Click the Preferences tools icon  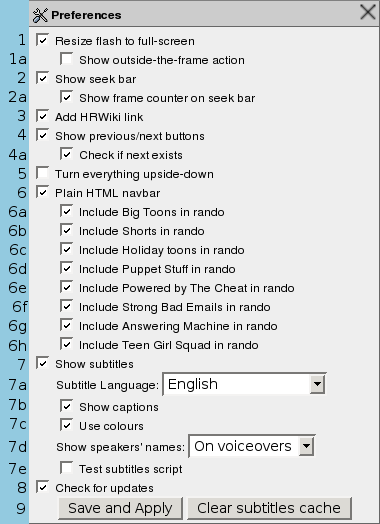coord(40,15)
